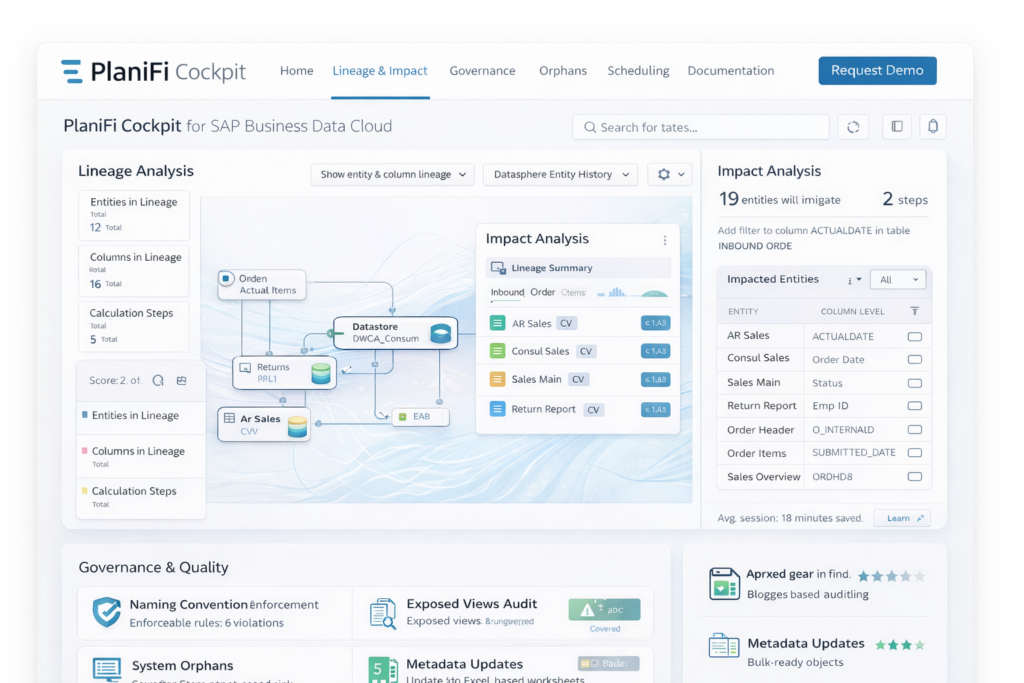The width and height of the screenshot is (1024, 683).
Task: Click the Request Demo button
Action: (877, 70)
